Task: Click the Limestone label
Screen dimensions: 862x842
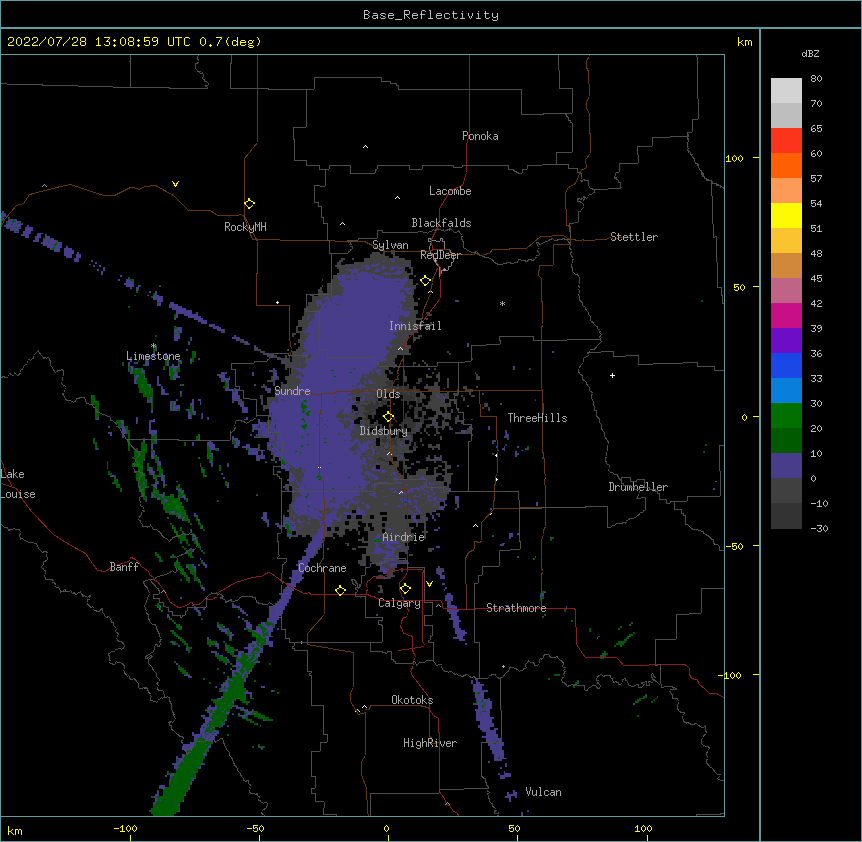Action: tap(153, 356)
